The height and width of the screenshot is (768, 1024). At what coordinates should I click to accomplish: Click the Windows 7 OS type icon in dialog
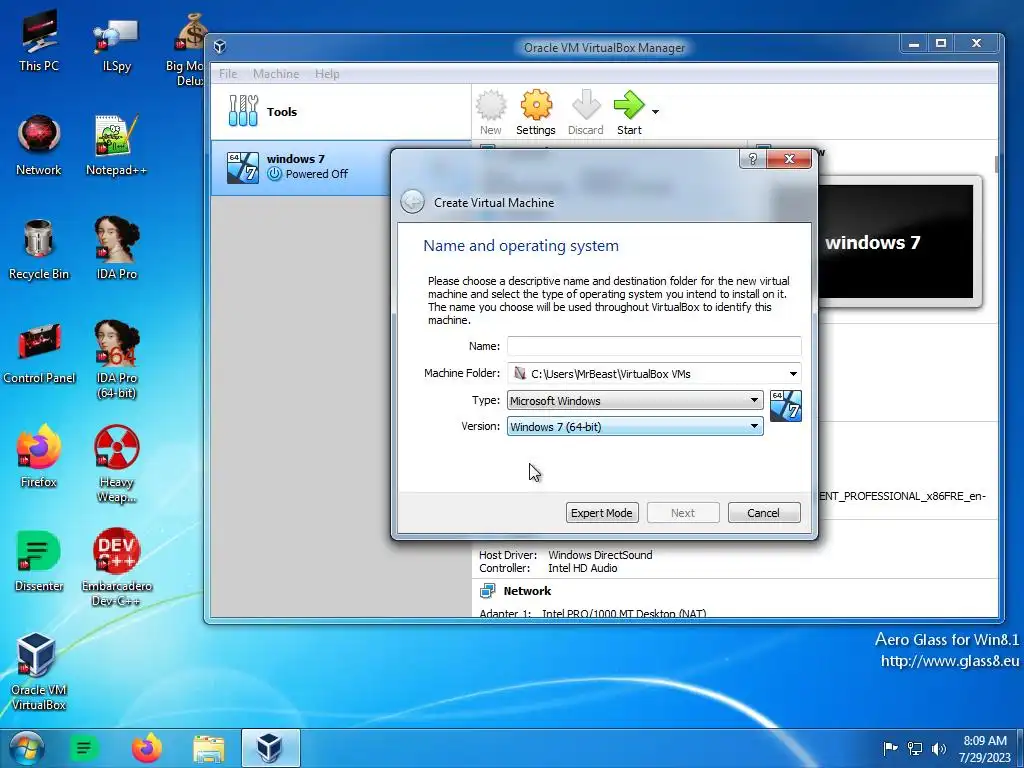point(786,406)
